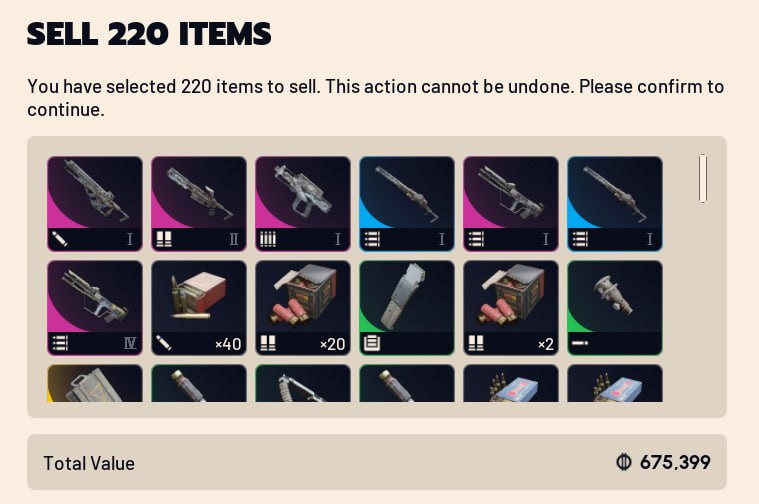This screenshot has height=504, width=759.
Task: Select the green magazine attachment item
Action: [407, 308]
